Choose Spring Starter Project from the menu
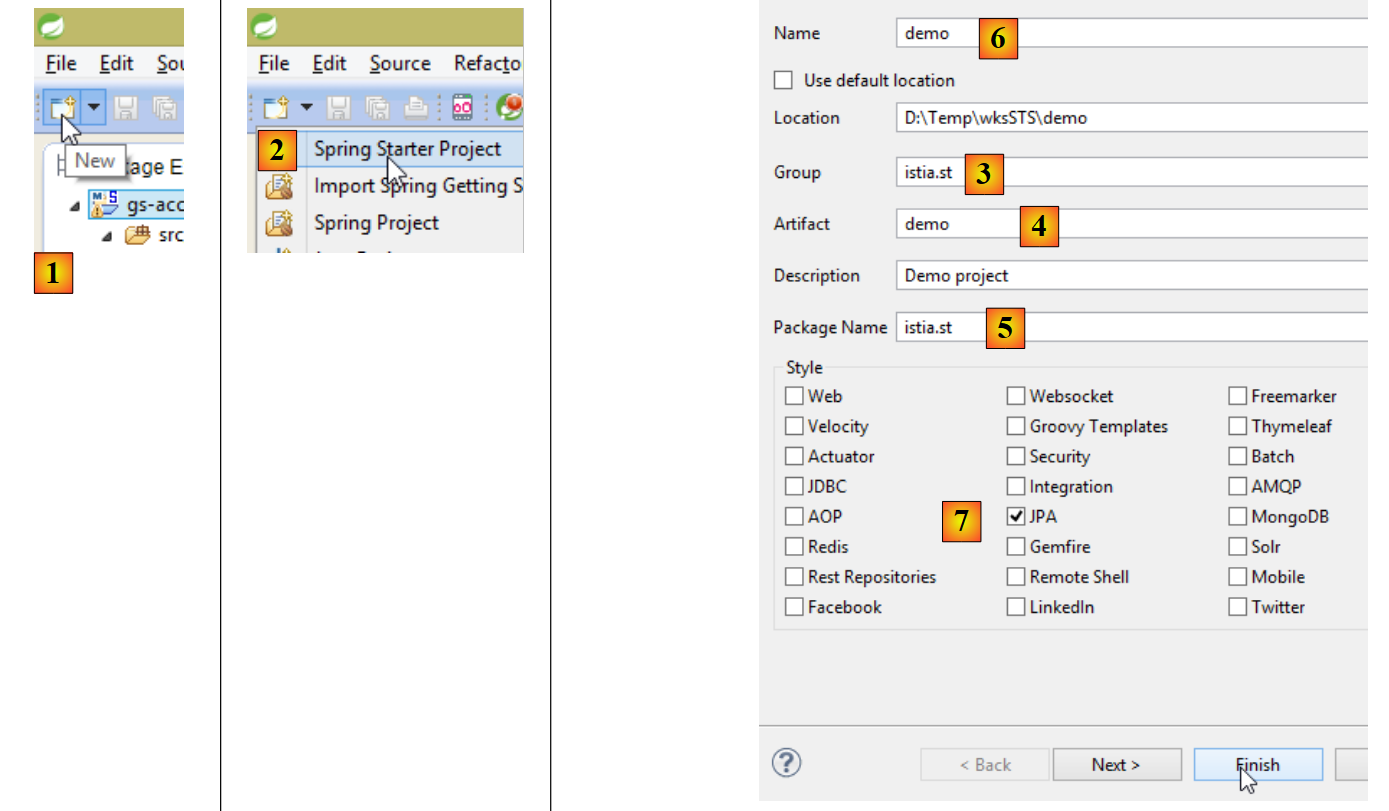The height and width of the screenshot is (811, 1389). coord(407,149)
